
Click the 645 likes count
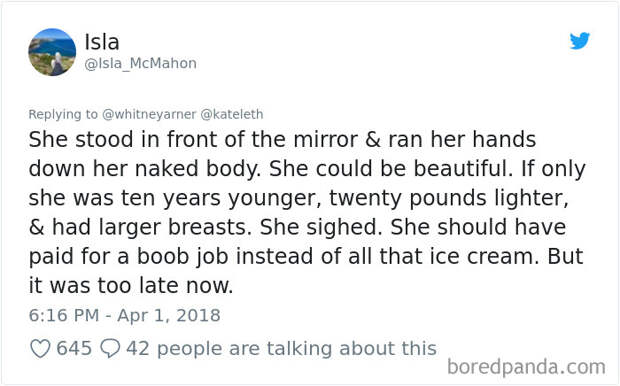74,348
